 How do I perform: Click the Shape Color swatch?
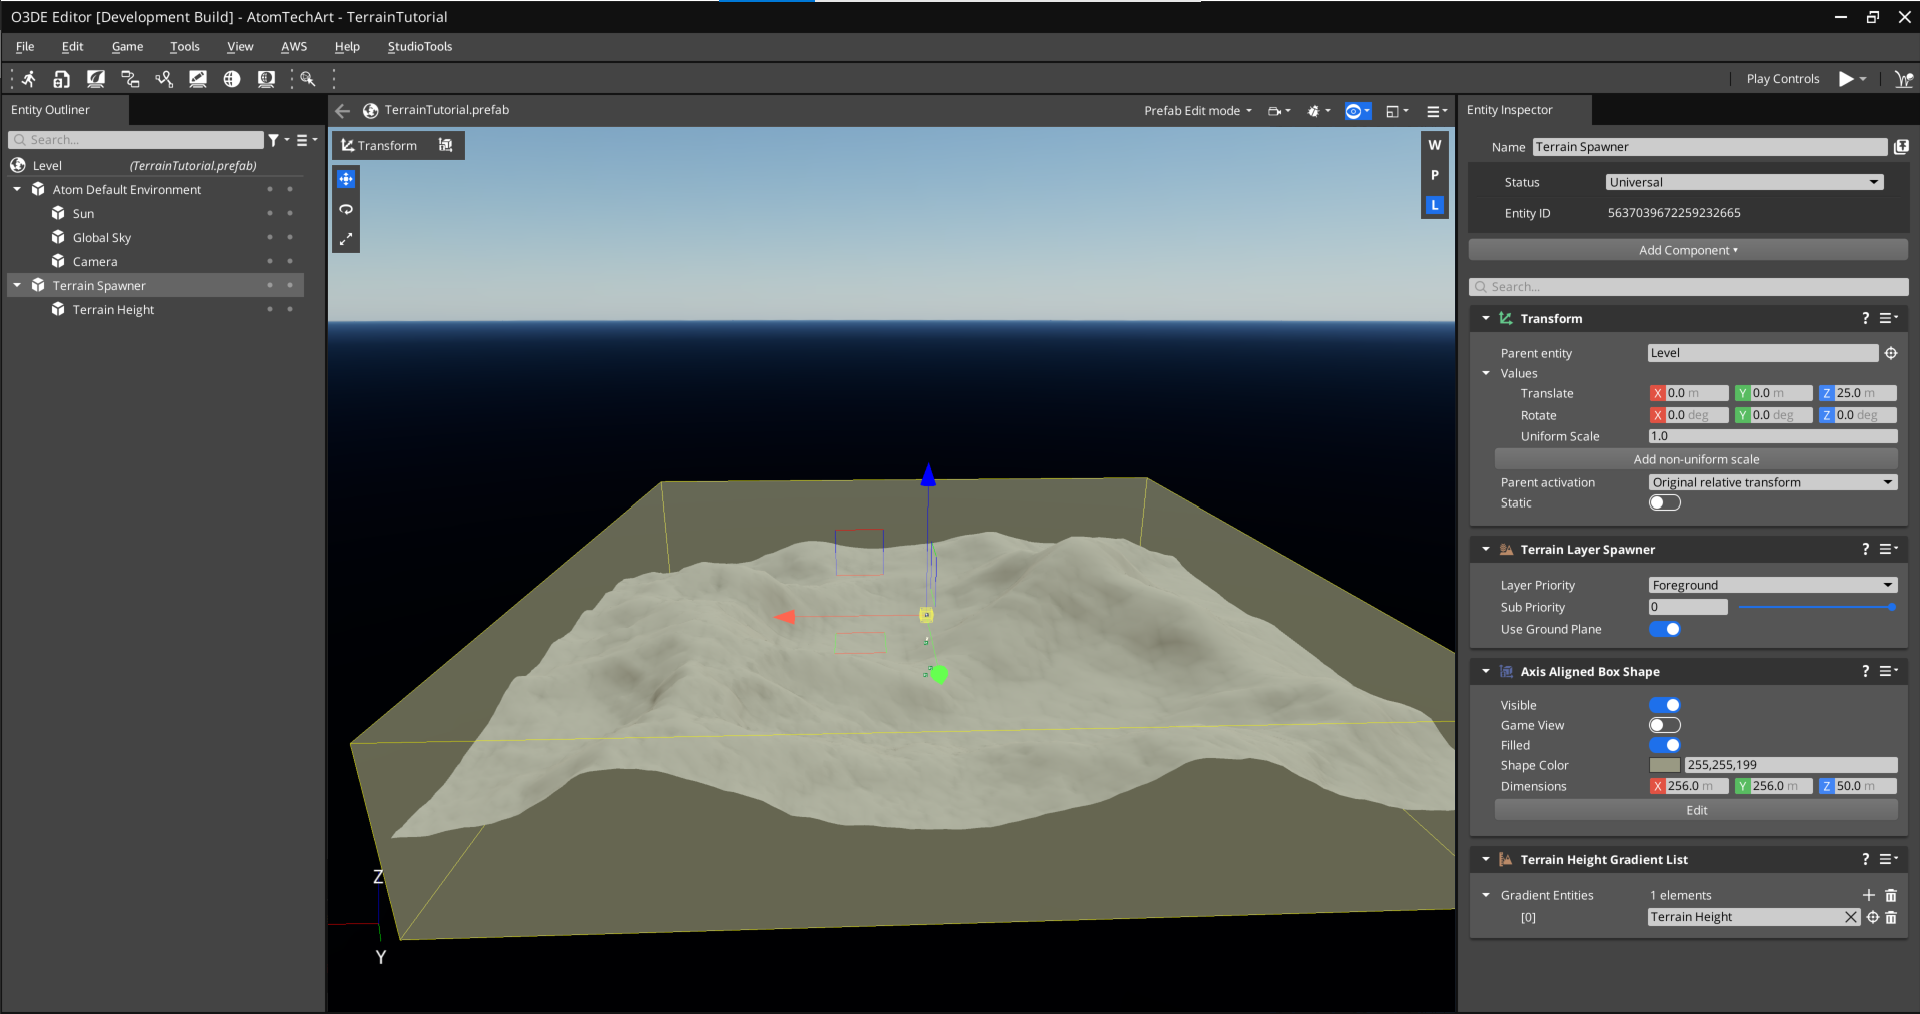[1664, 765]
